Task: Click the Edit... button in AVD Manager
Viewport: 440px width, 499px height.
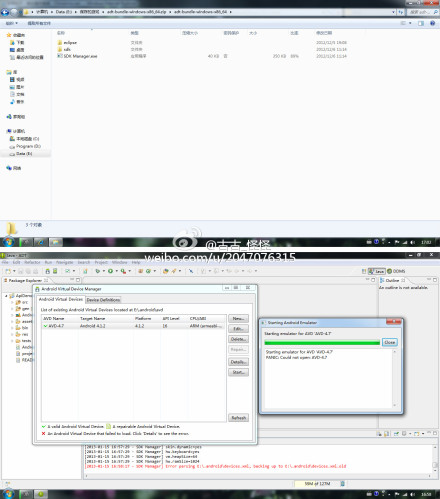Action: tap(238, 329)
